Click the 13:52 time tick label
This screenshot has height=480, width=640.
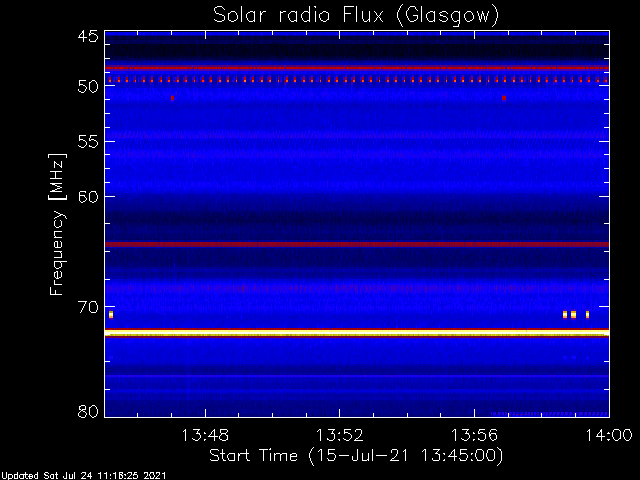point(340,435)
